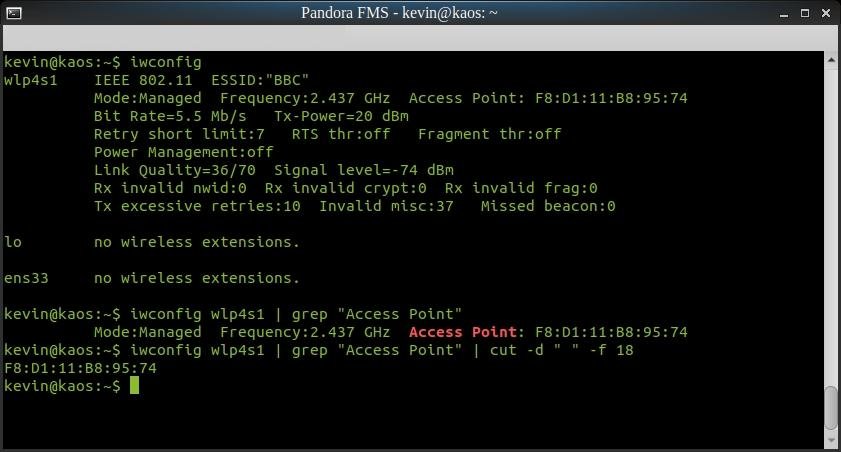Minimize the Pandora FMS terminal window

tap(784, 14)
